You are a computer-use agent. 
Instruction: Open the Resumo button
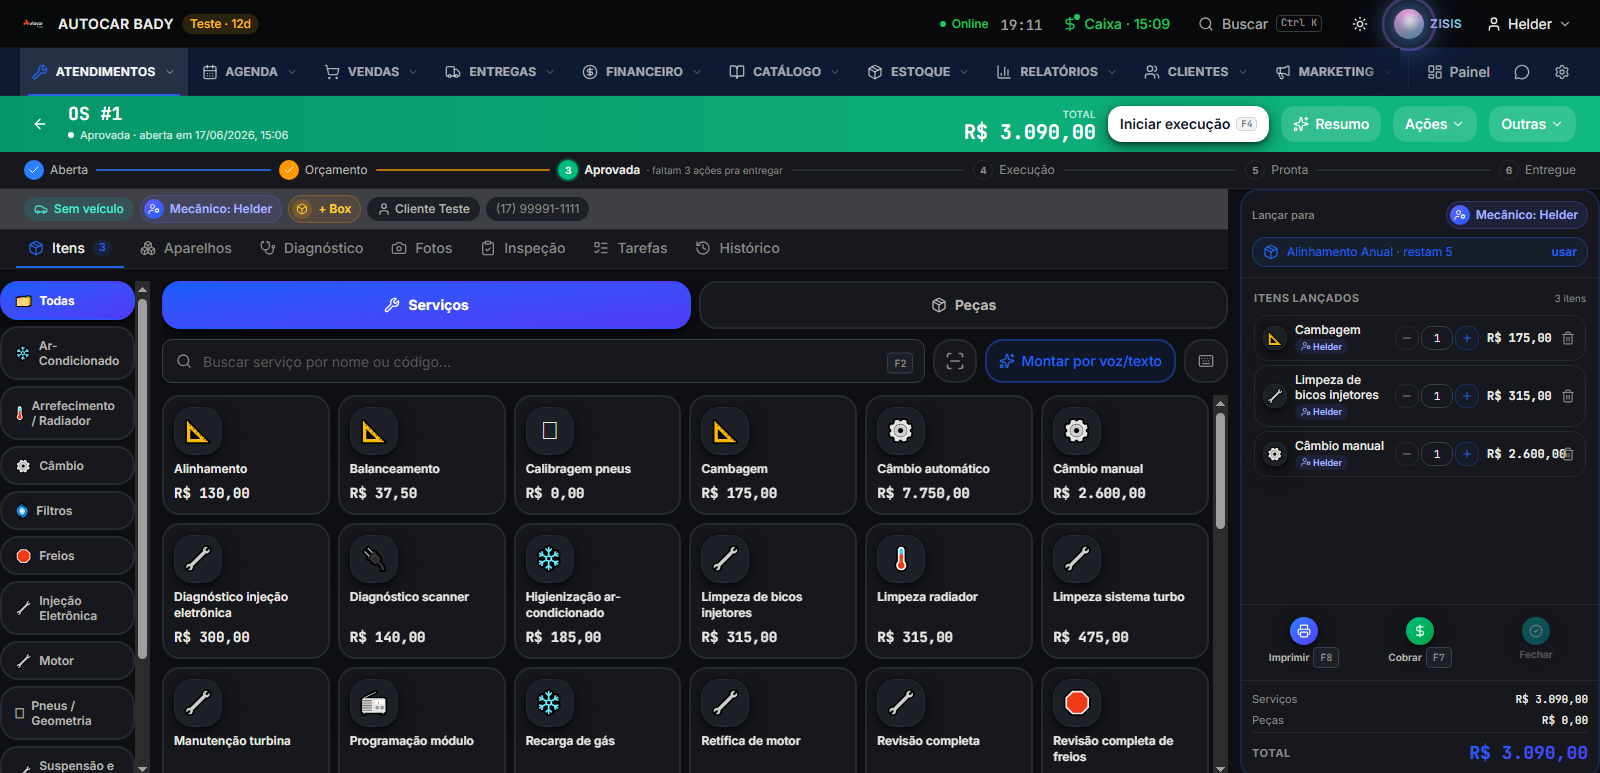point(1331,124)
